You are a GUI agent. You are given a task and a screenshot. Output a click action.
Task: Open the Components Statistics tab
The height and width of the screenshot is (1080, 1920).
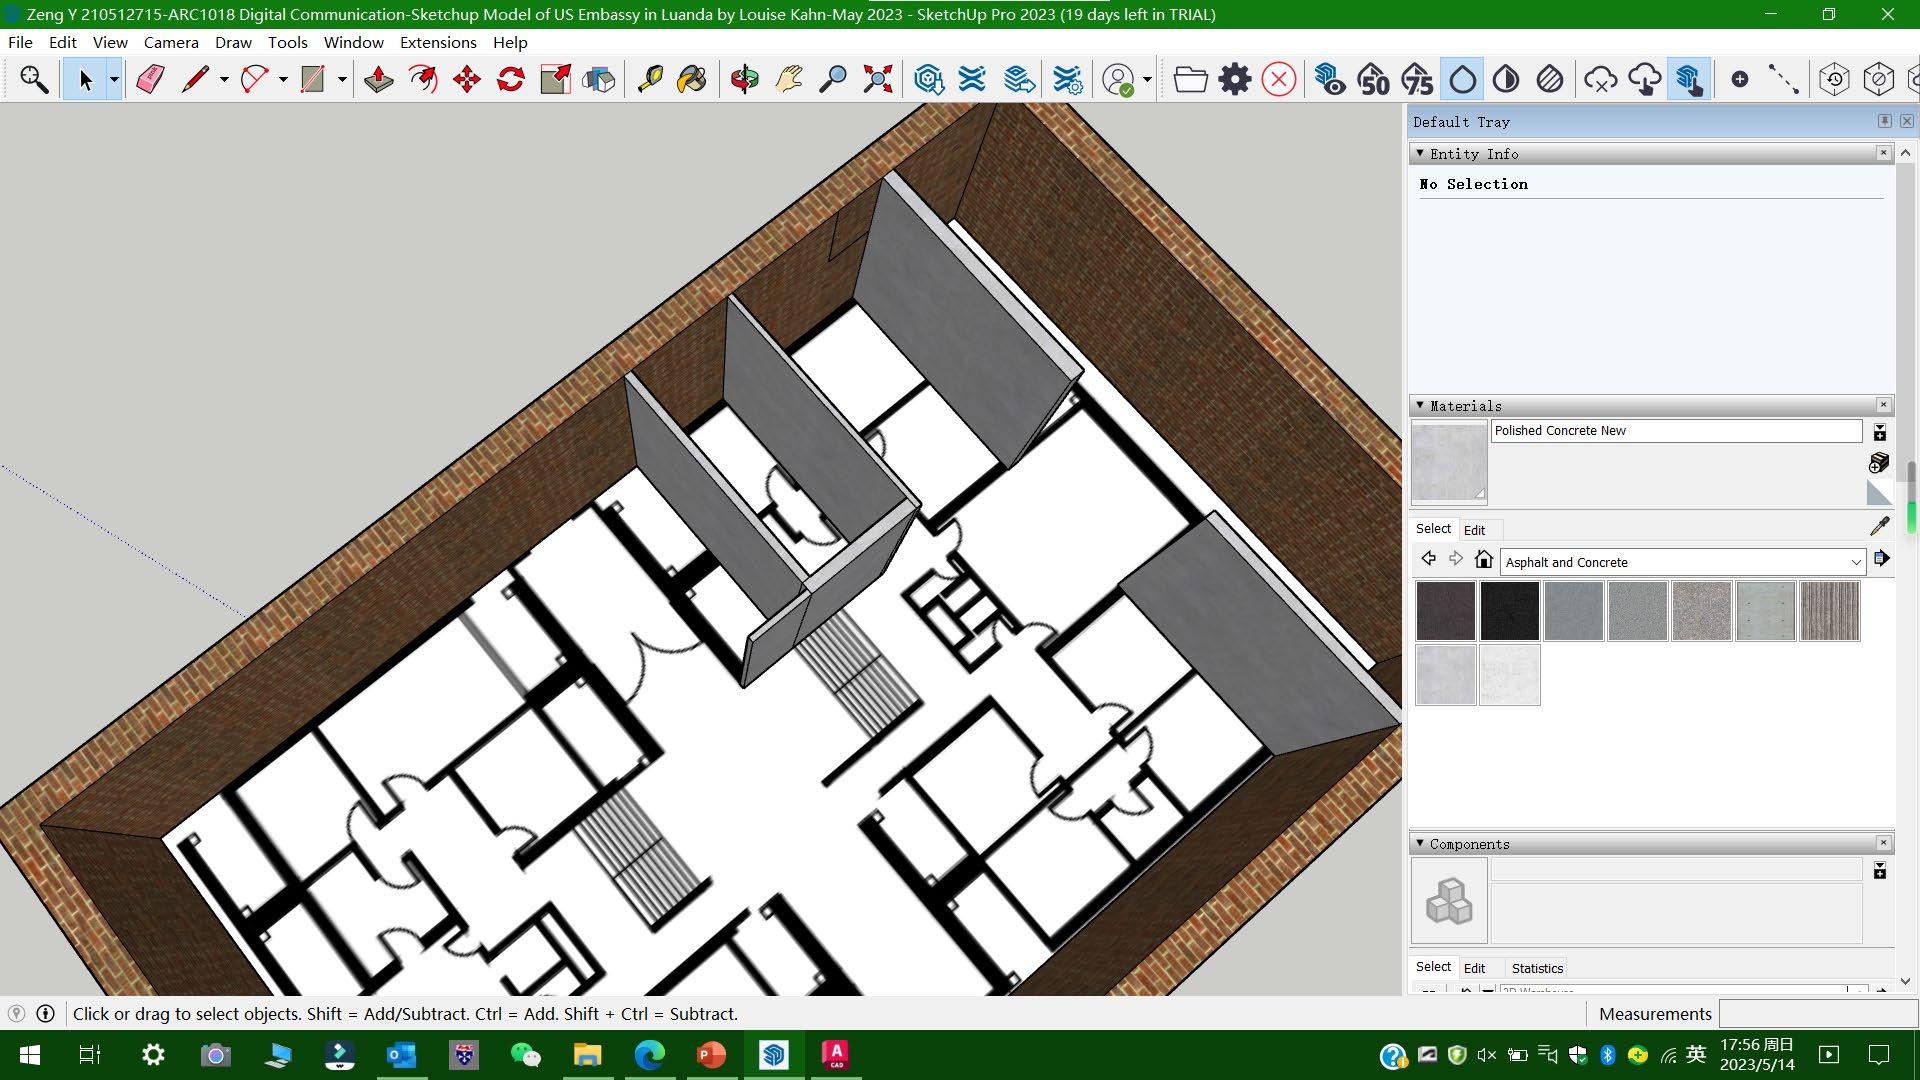point(1537,968)
